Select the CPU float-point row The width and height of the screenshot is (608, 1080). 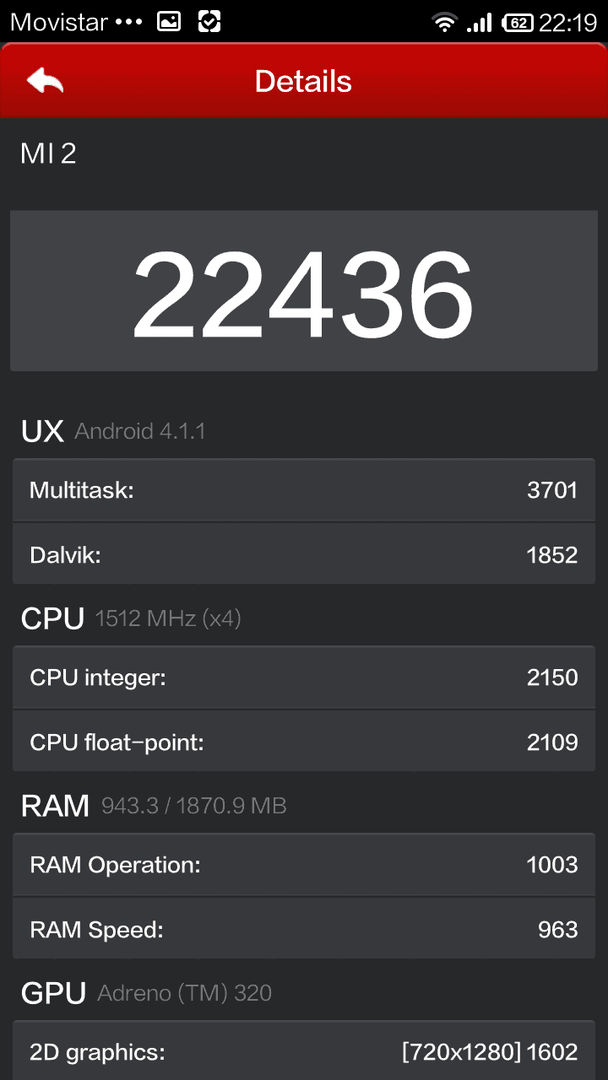coord(304,741)
